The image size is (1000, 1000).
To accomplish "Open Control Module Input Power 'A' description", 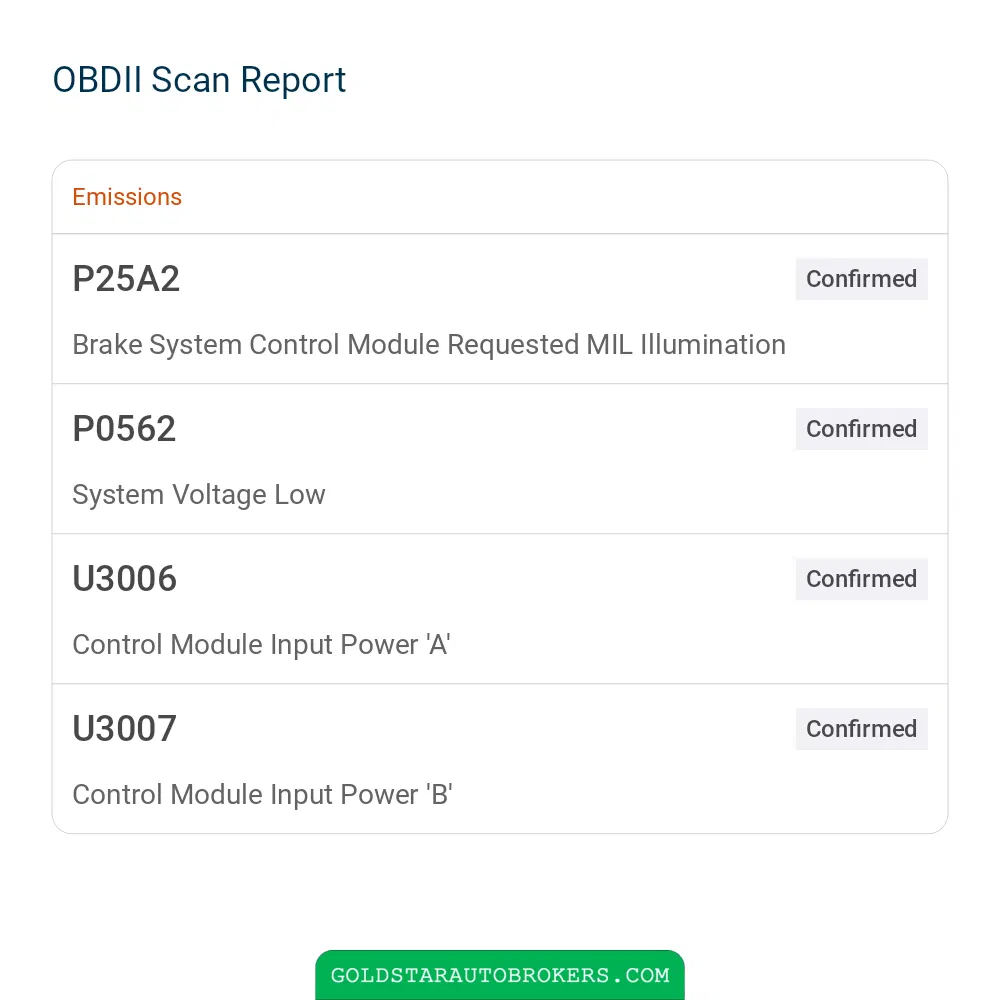I will (x=261, y=644).
